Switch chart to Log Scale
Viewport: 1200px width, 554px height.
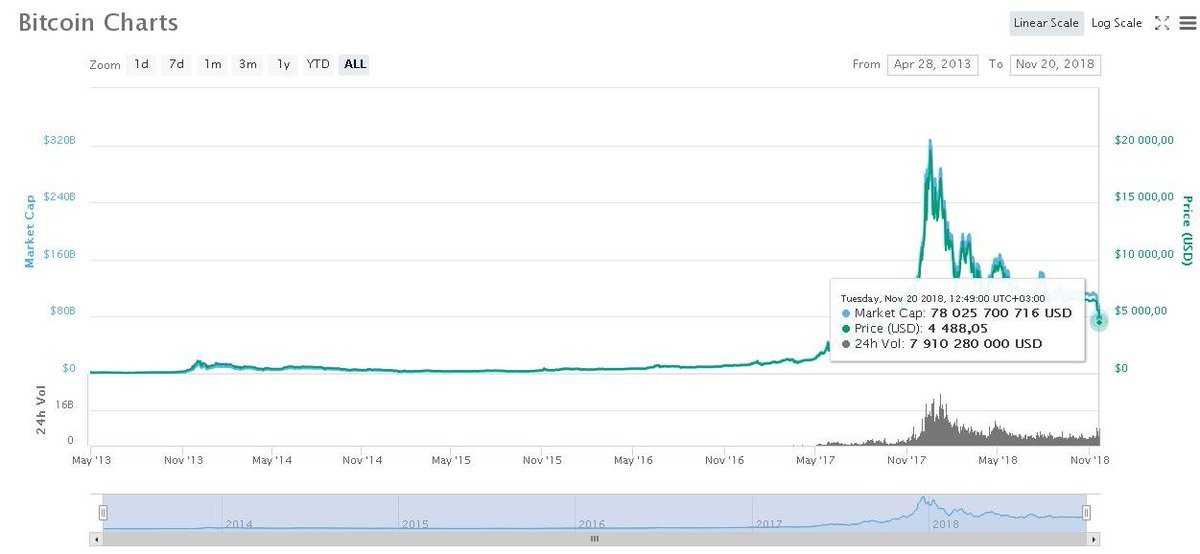point(1117,23)
